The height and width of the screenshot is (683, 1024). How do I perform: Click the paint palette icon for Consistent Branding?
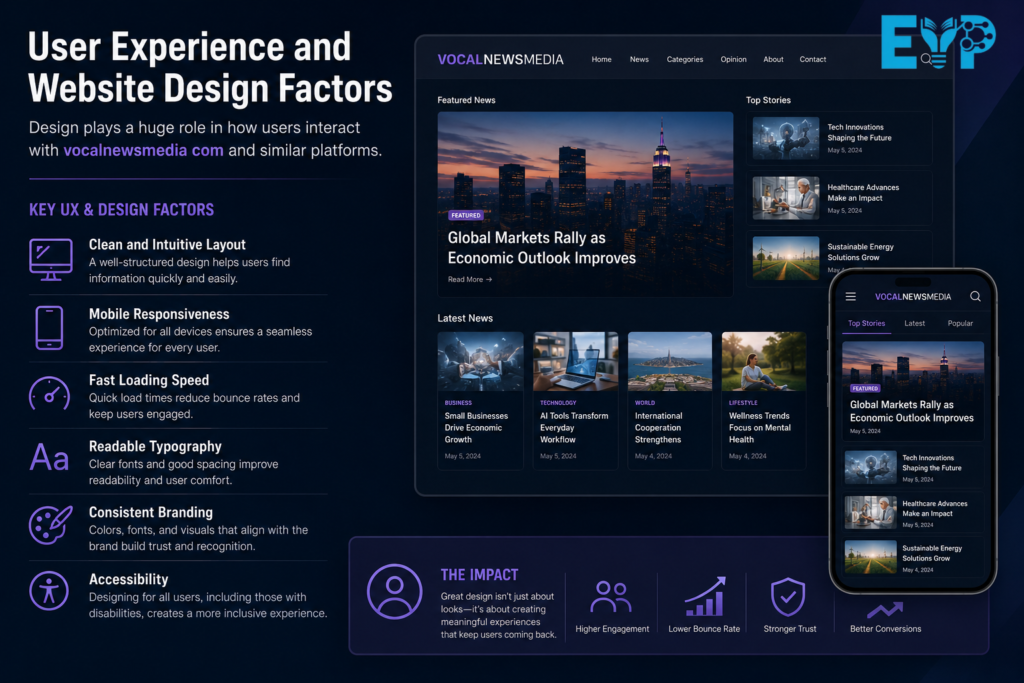[50, 524]
